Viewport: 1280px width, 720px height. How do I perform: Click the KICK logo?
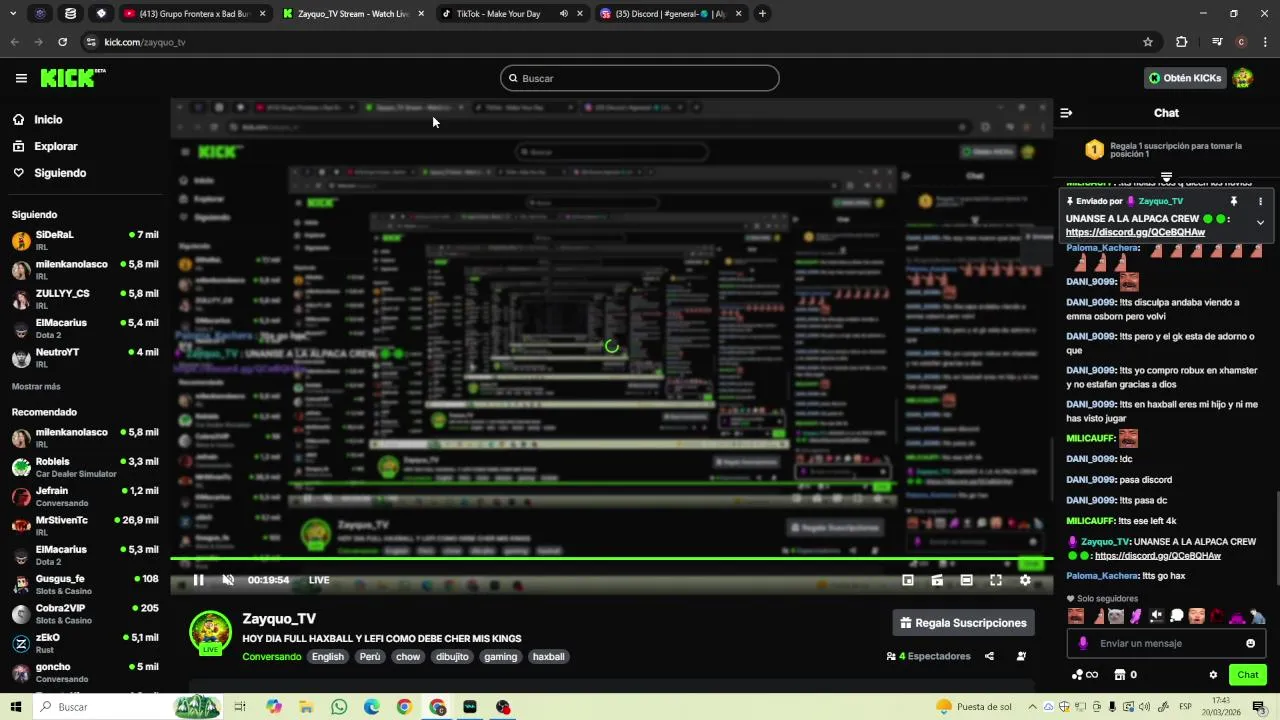tap(72, 78)
